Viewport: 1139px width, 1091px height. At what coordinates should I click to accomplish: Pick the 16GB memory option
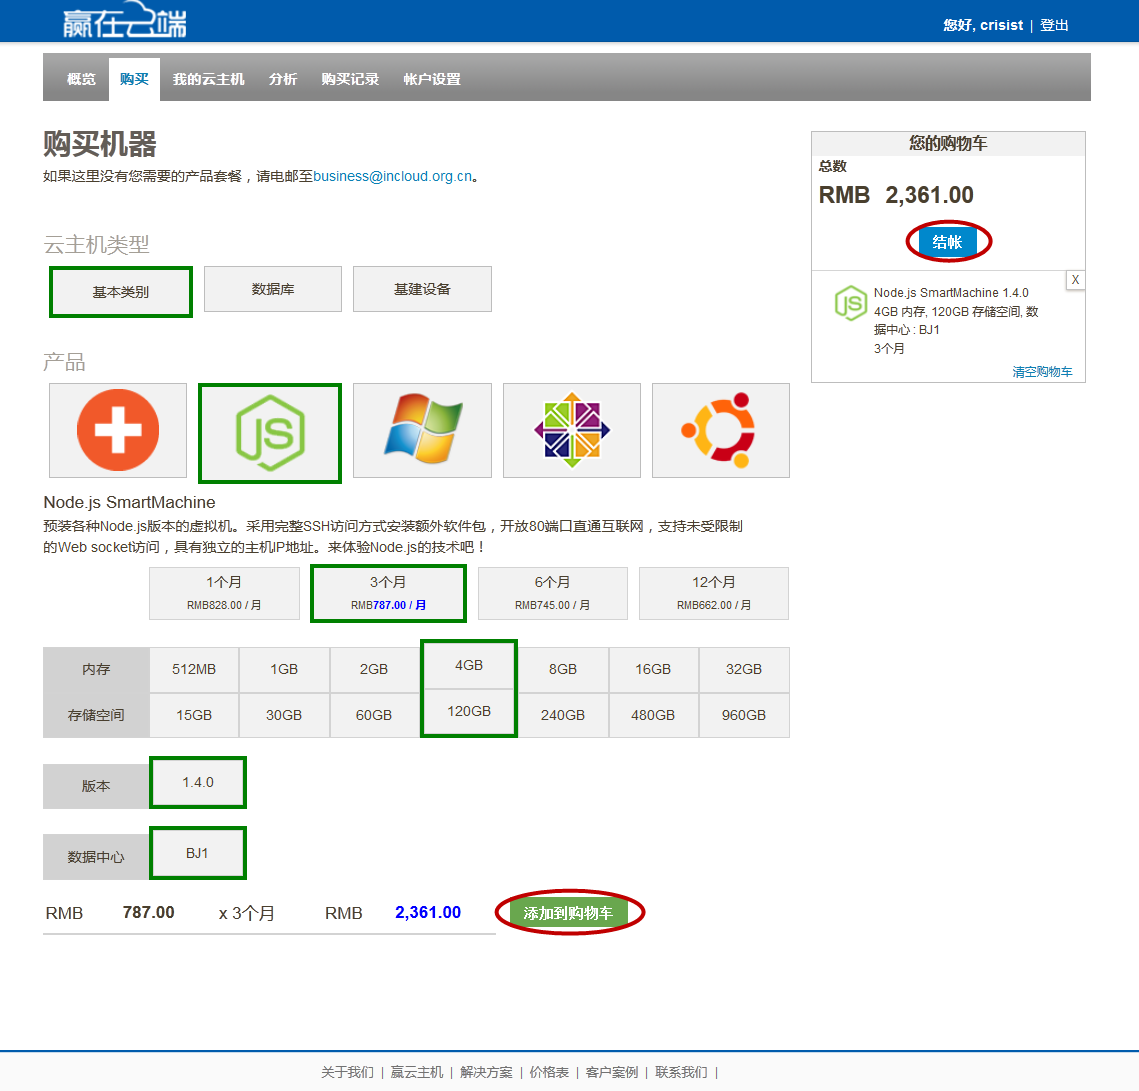653,669
